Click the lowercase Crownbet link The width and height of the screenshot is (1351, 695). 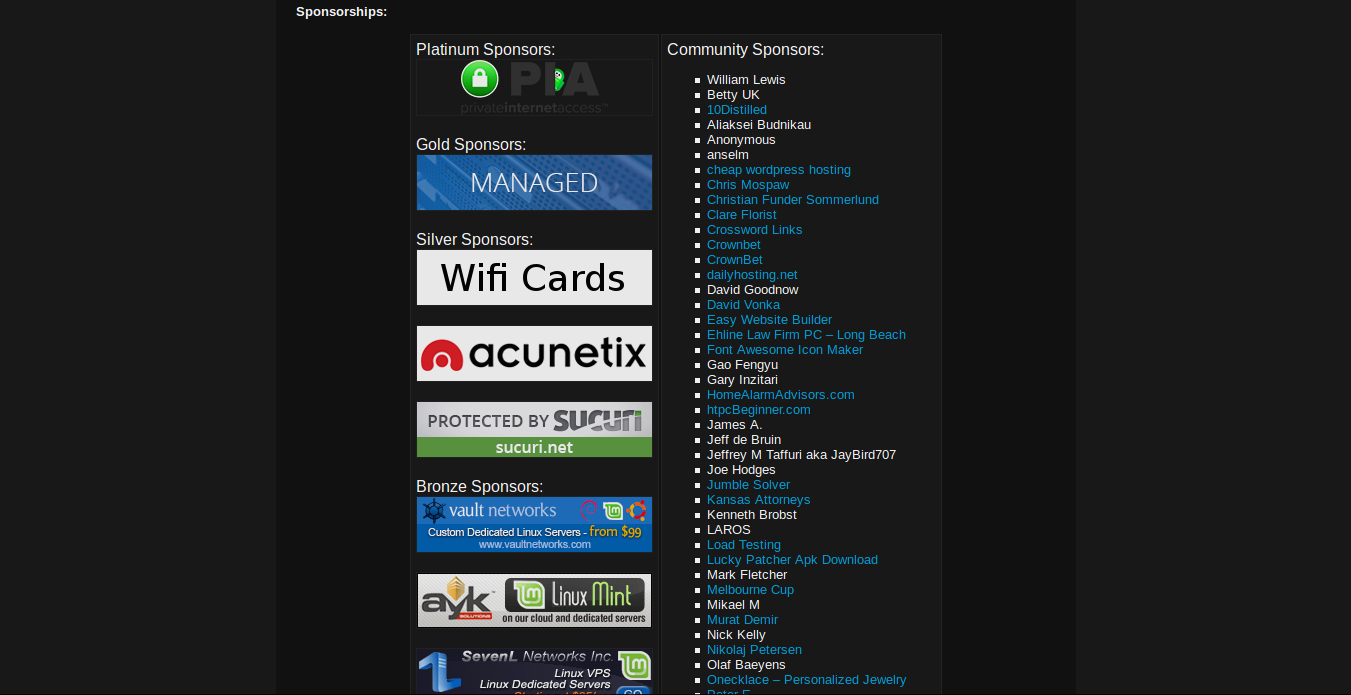click(734, 245)
